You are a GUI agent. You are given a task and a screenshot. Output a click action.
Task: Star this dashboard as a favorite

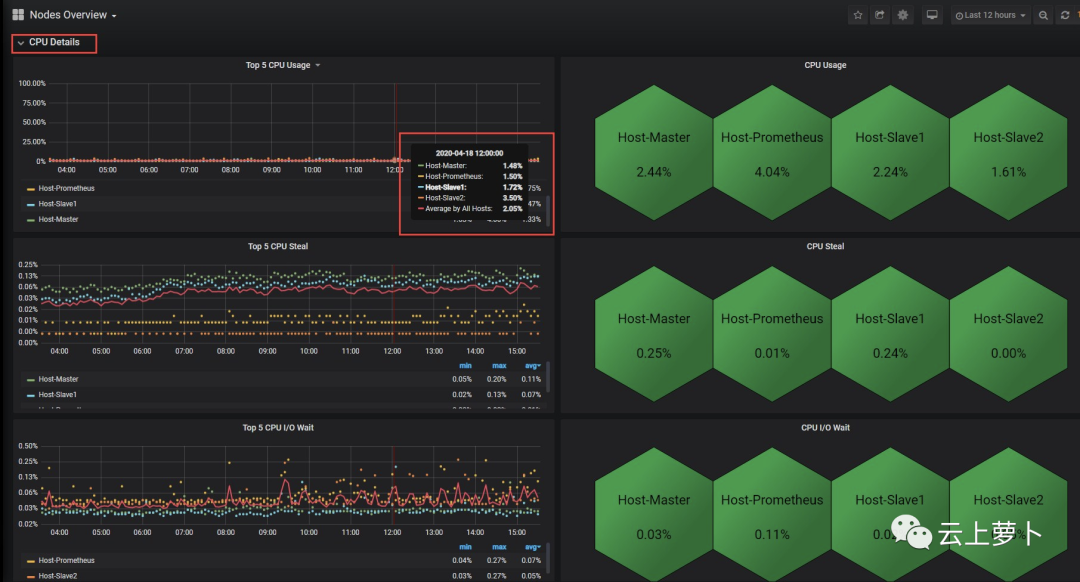click(858, 14)
